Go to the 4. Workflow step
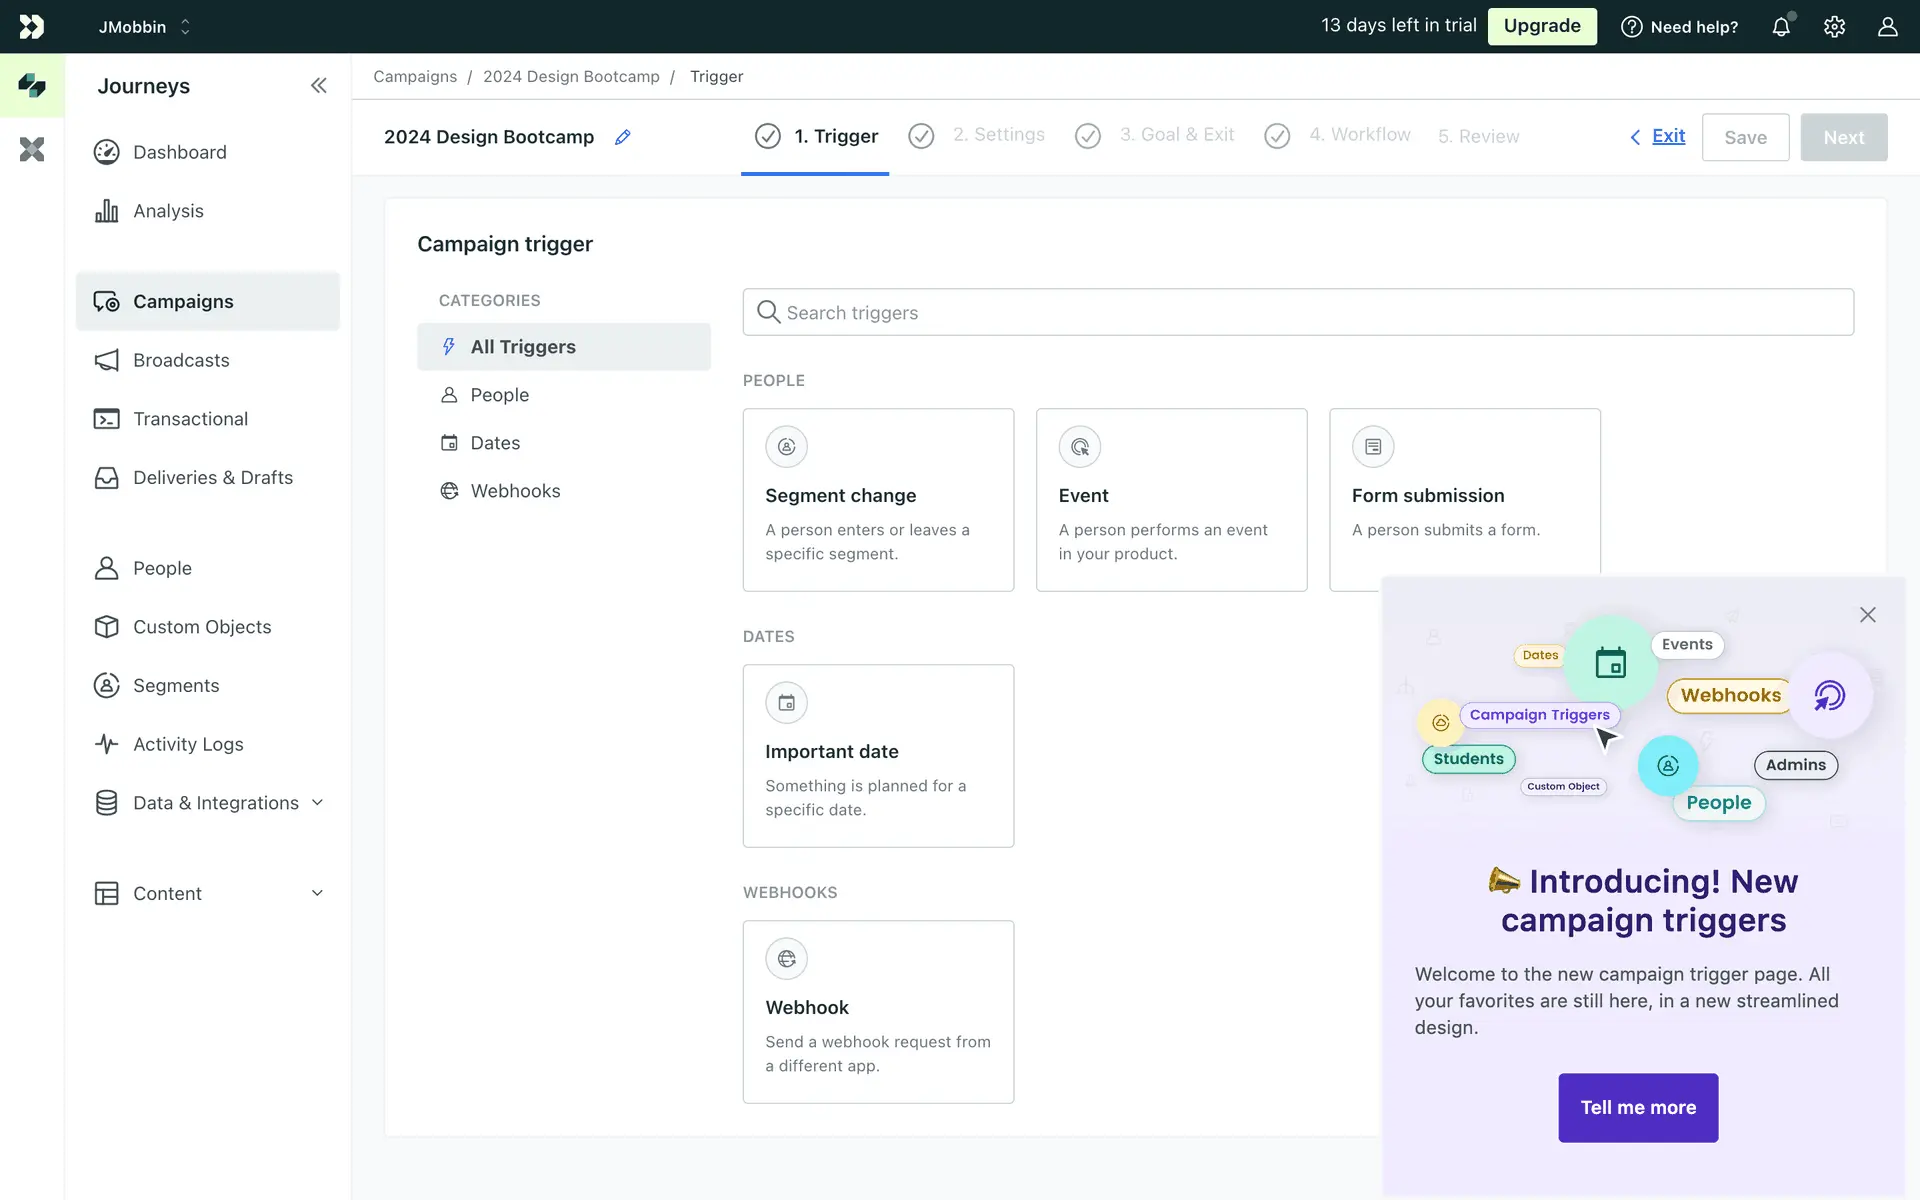Viewport: 1920px width, 1200px height. (x=1359, y=135)
